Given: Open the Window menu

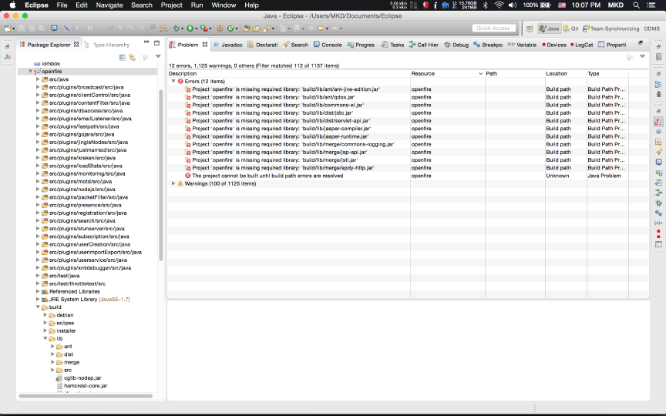Looking at the screenshot, I should (x=223, y=5).
